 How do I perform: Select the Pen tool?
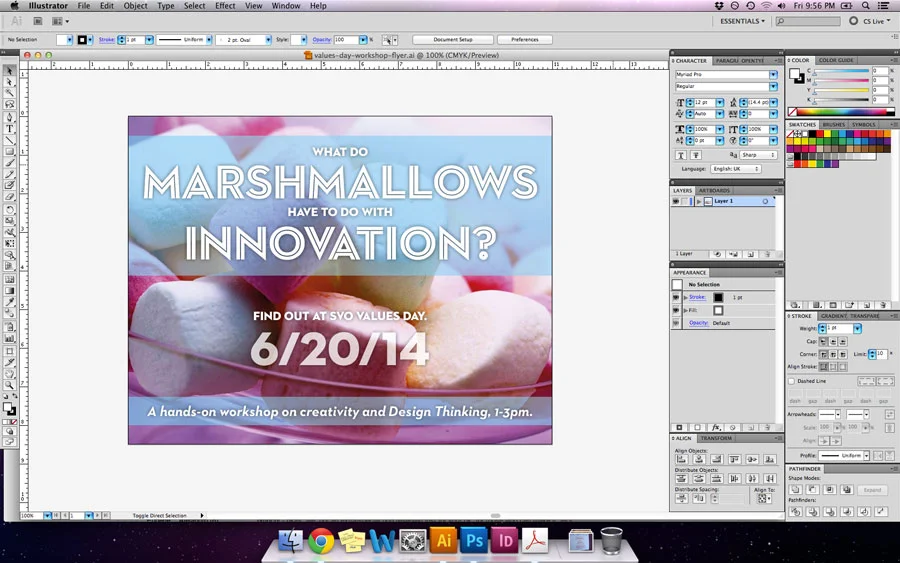(x=9, y=117)
